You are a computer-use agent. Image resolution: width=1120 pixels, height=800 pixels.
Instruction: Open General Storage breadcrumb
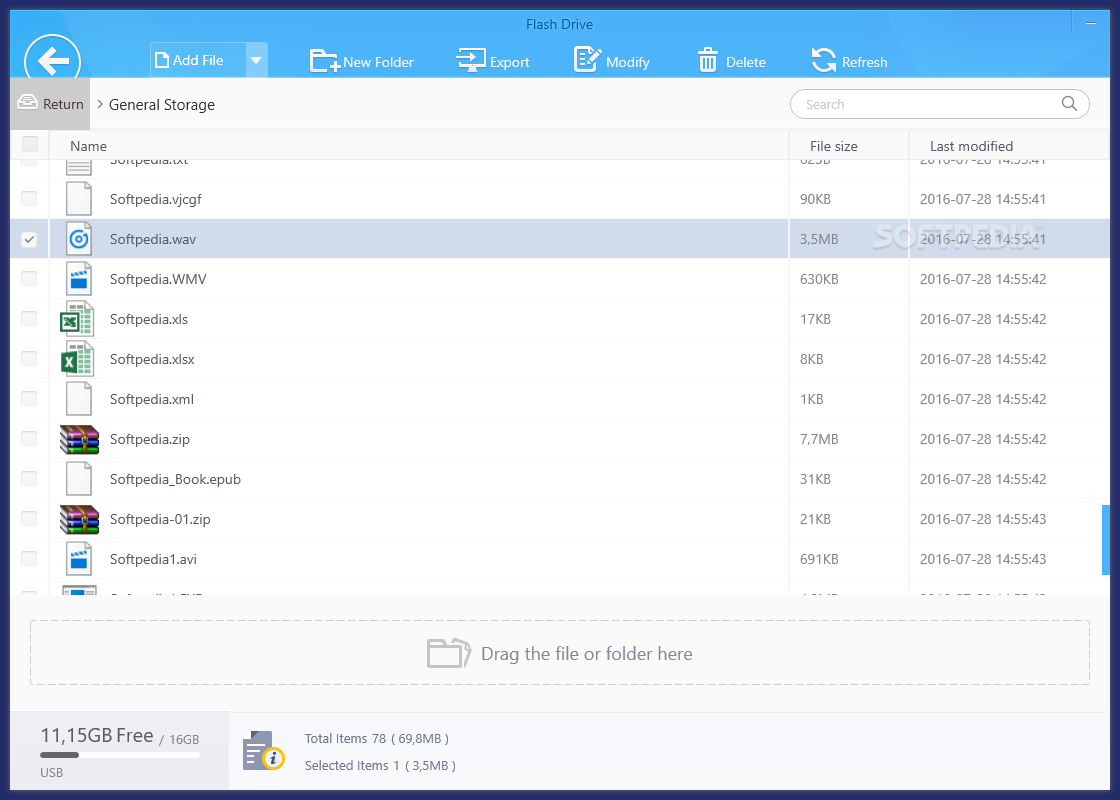[161, 105]
